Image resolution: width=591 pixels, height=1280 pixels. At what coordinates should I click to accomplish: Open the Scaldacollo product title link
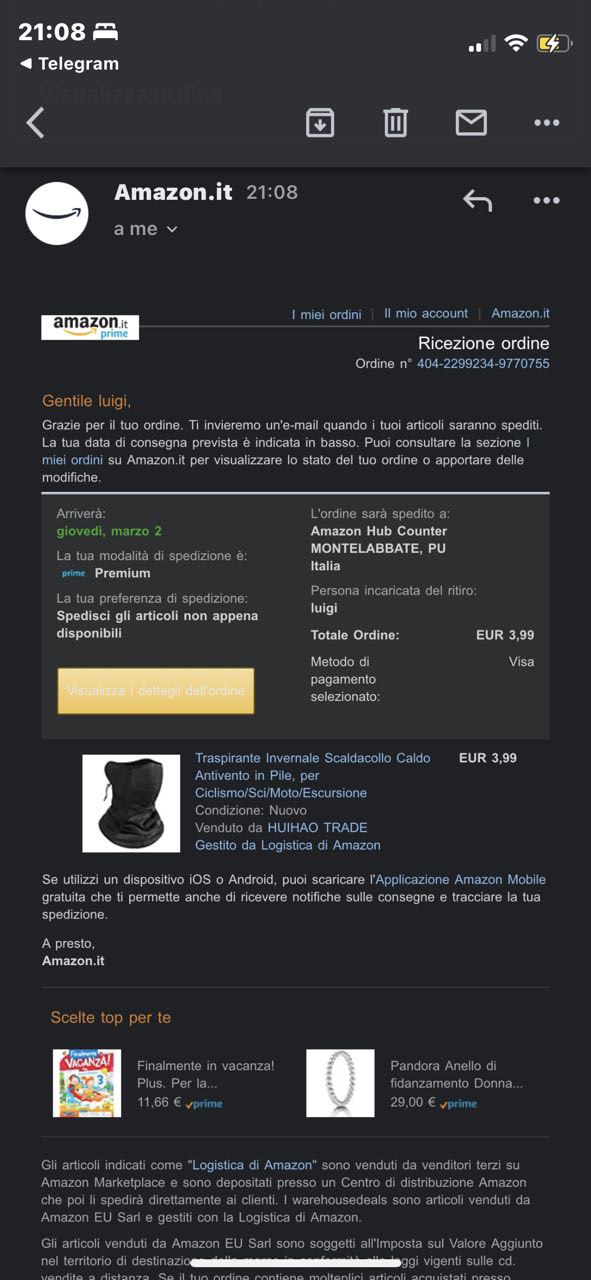click(x=313, y=775)
